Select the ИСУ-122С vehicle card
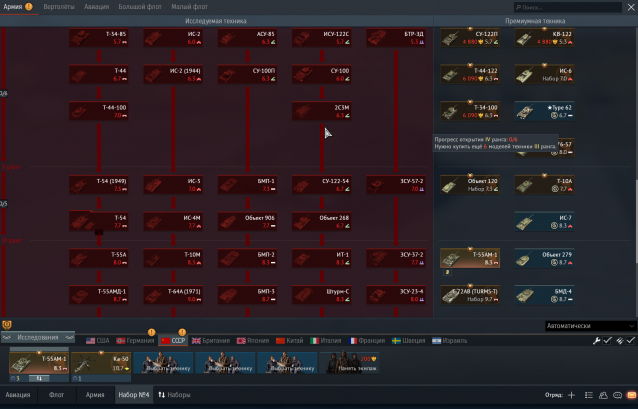Viewport: 638px width, 409px height. tap(321, 37)
